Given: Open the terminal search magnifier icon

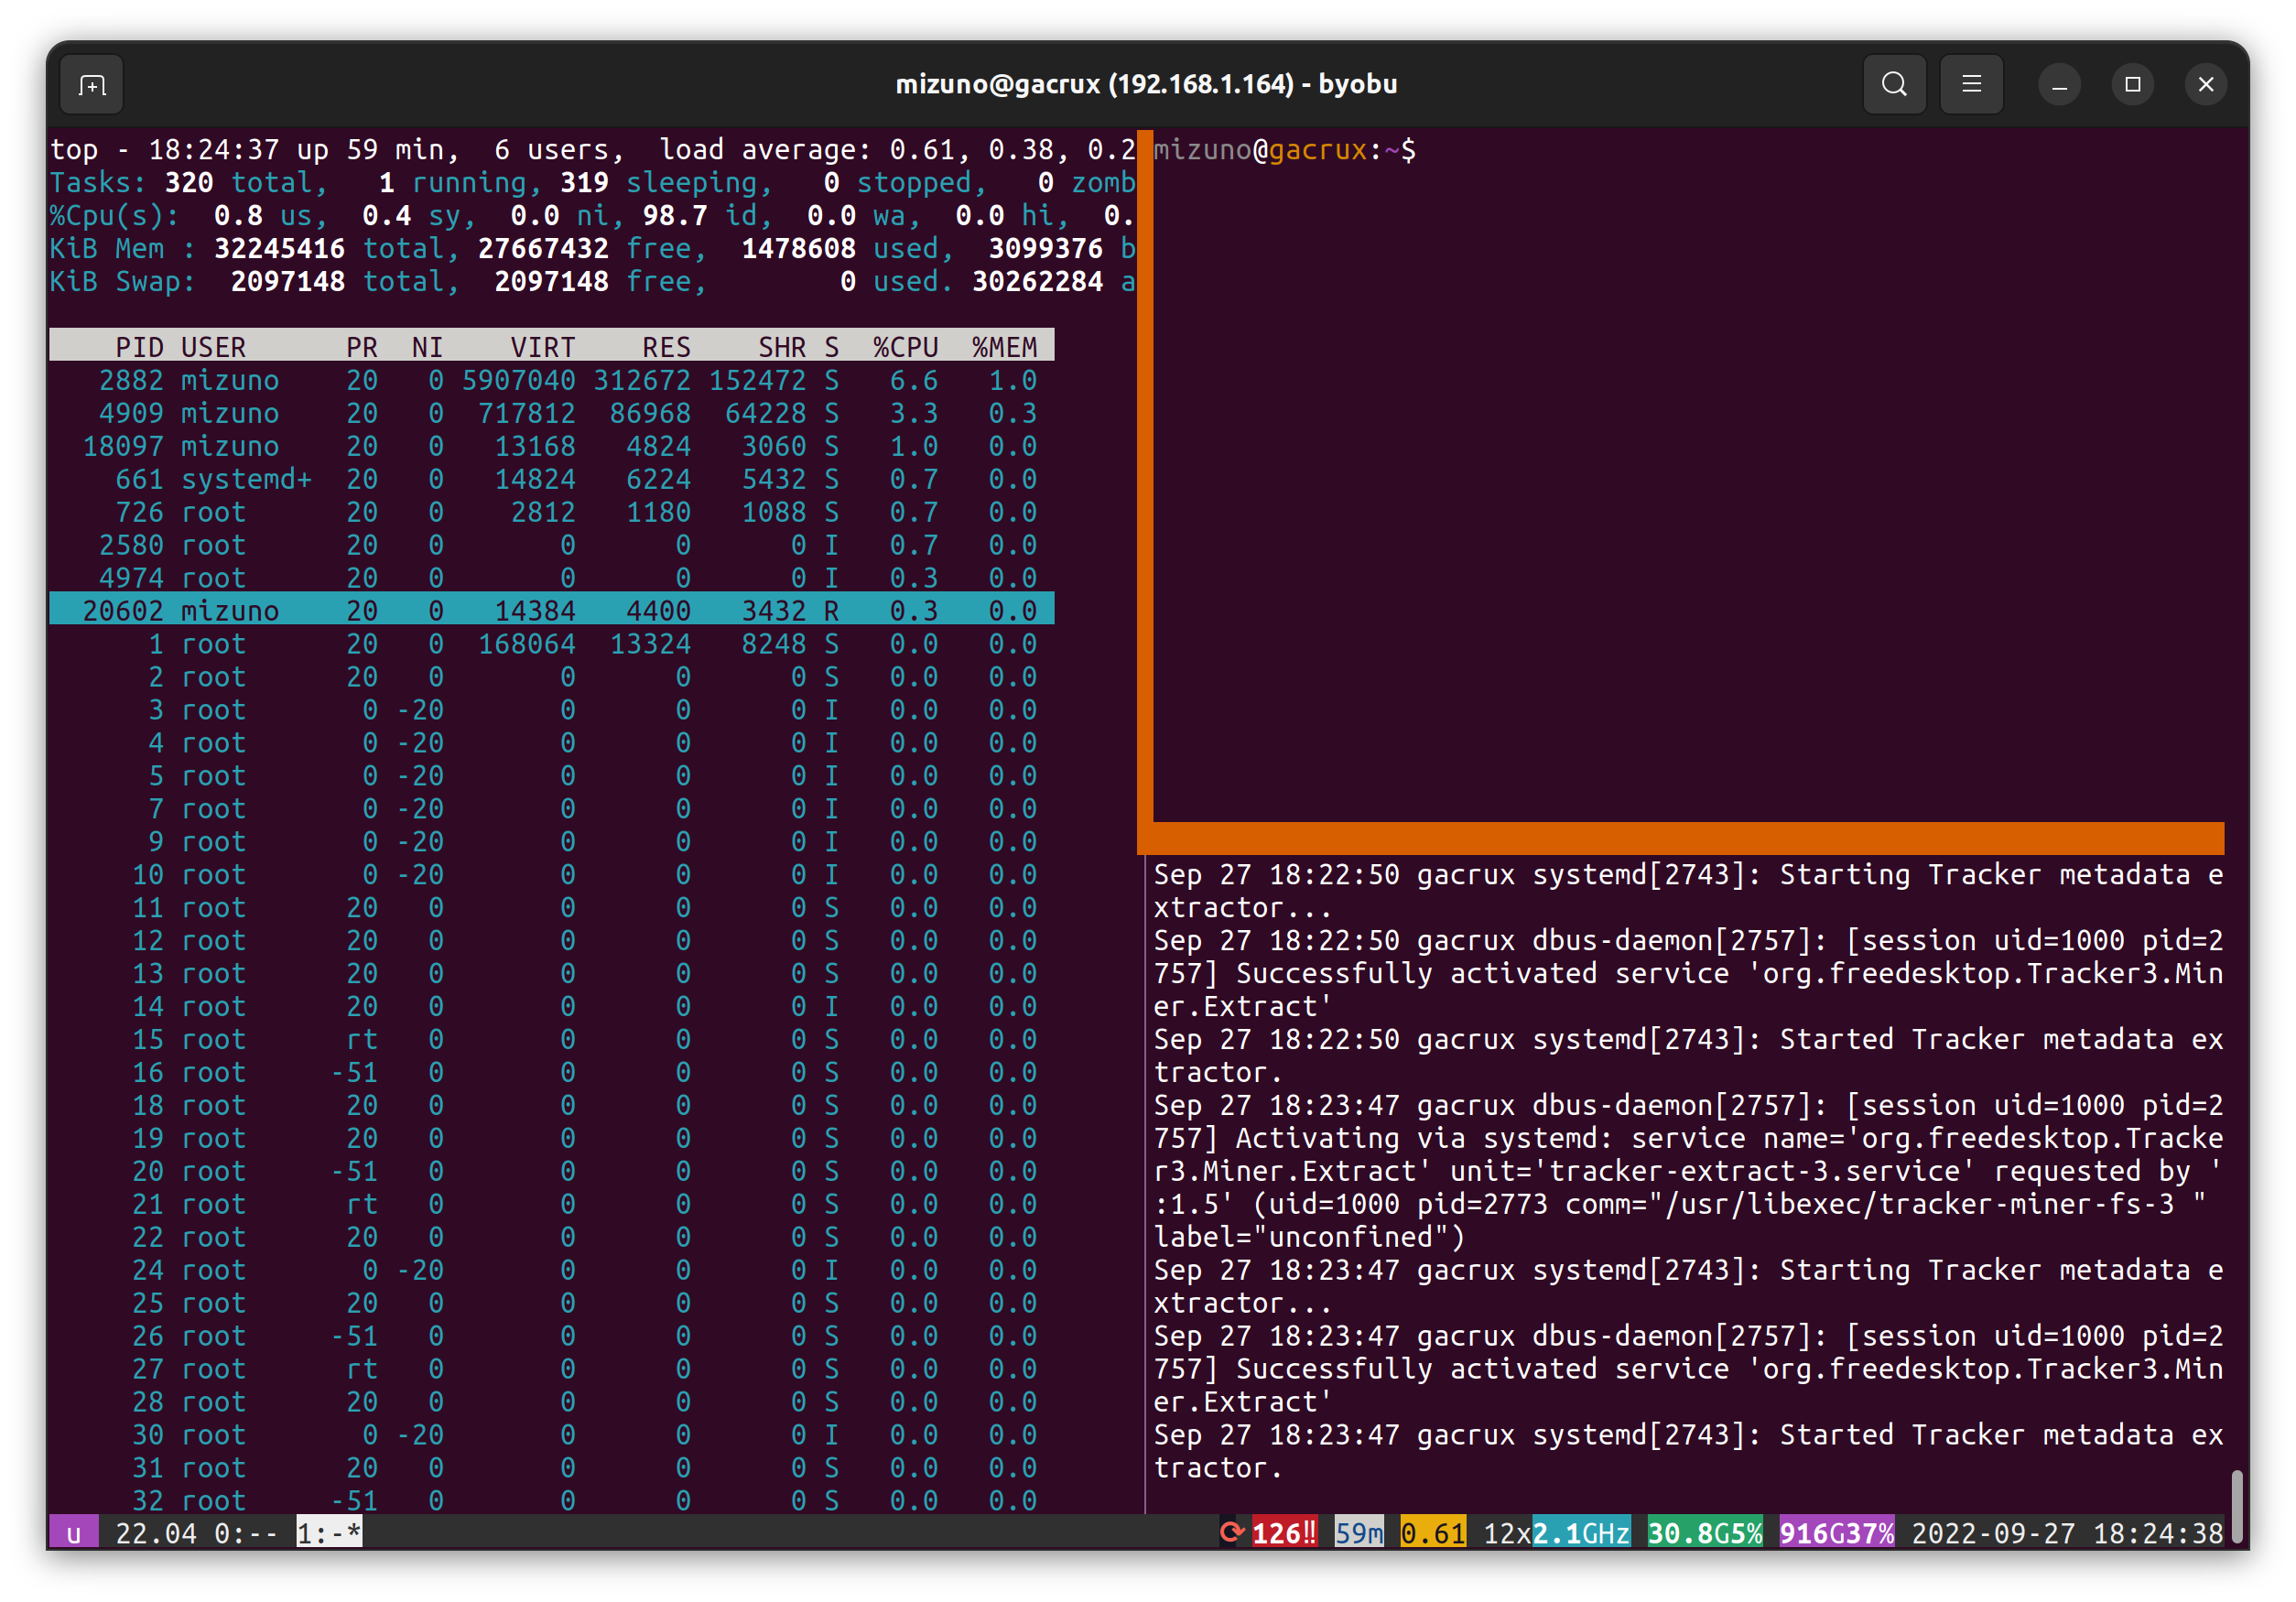Looking at the screenshot, I should (1894, 84).
